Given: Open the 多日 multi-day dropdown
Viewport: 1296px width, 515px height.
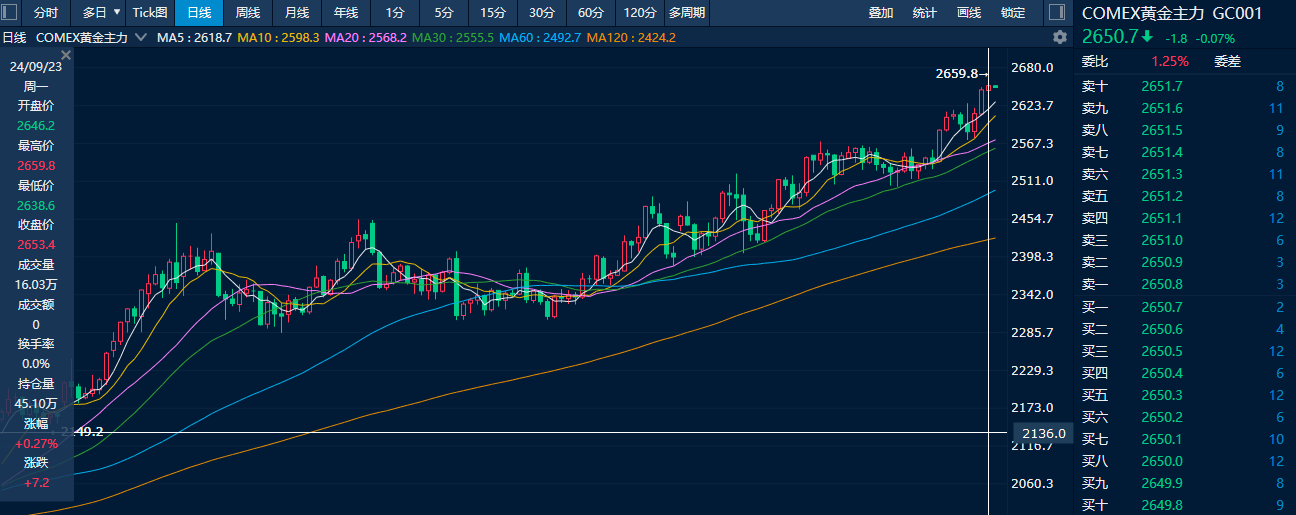Looking at the screenshot, I should (x=101, y=13).
